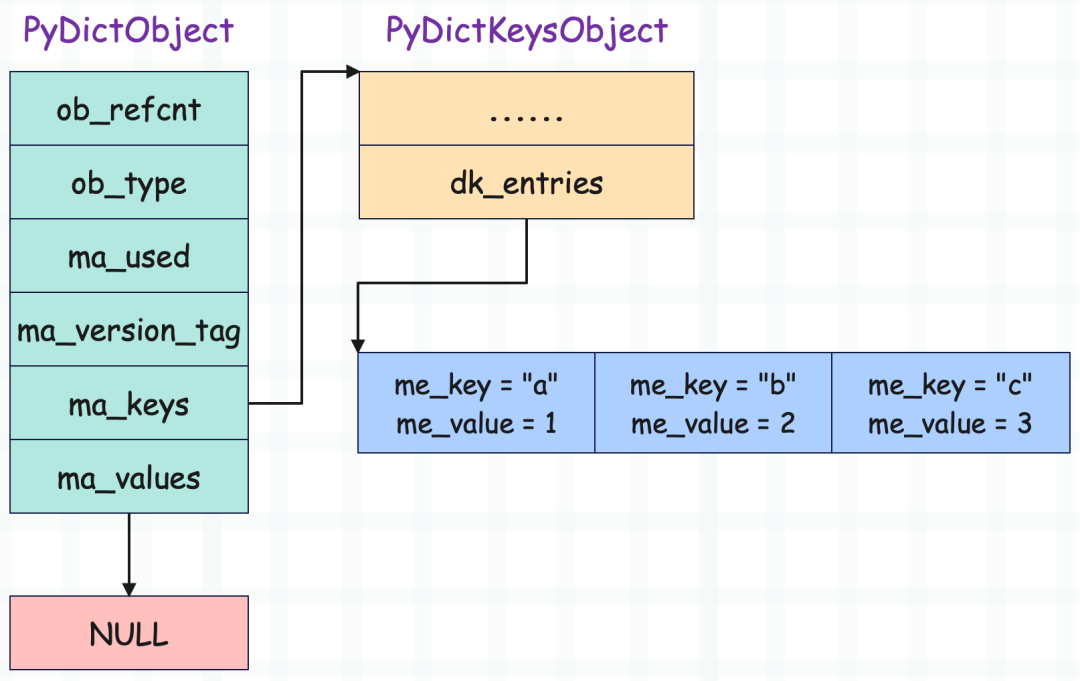1080x681 pixels.
Task: Click the PyDictObject title
Action: tap(128, 31)
